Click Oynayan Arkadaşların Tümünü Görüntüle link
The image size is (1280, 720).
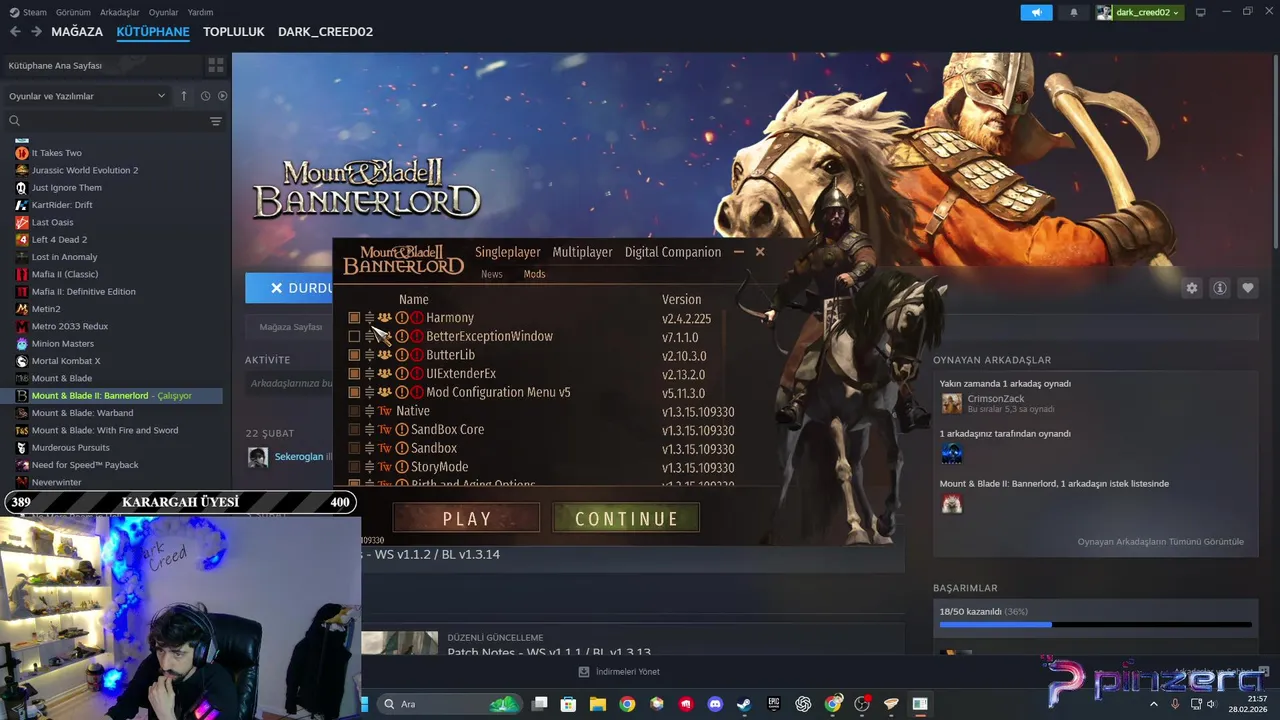1161,542
